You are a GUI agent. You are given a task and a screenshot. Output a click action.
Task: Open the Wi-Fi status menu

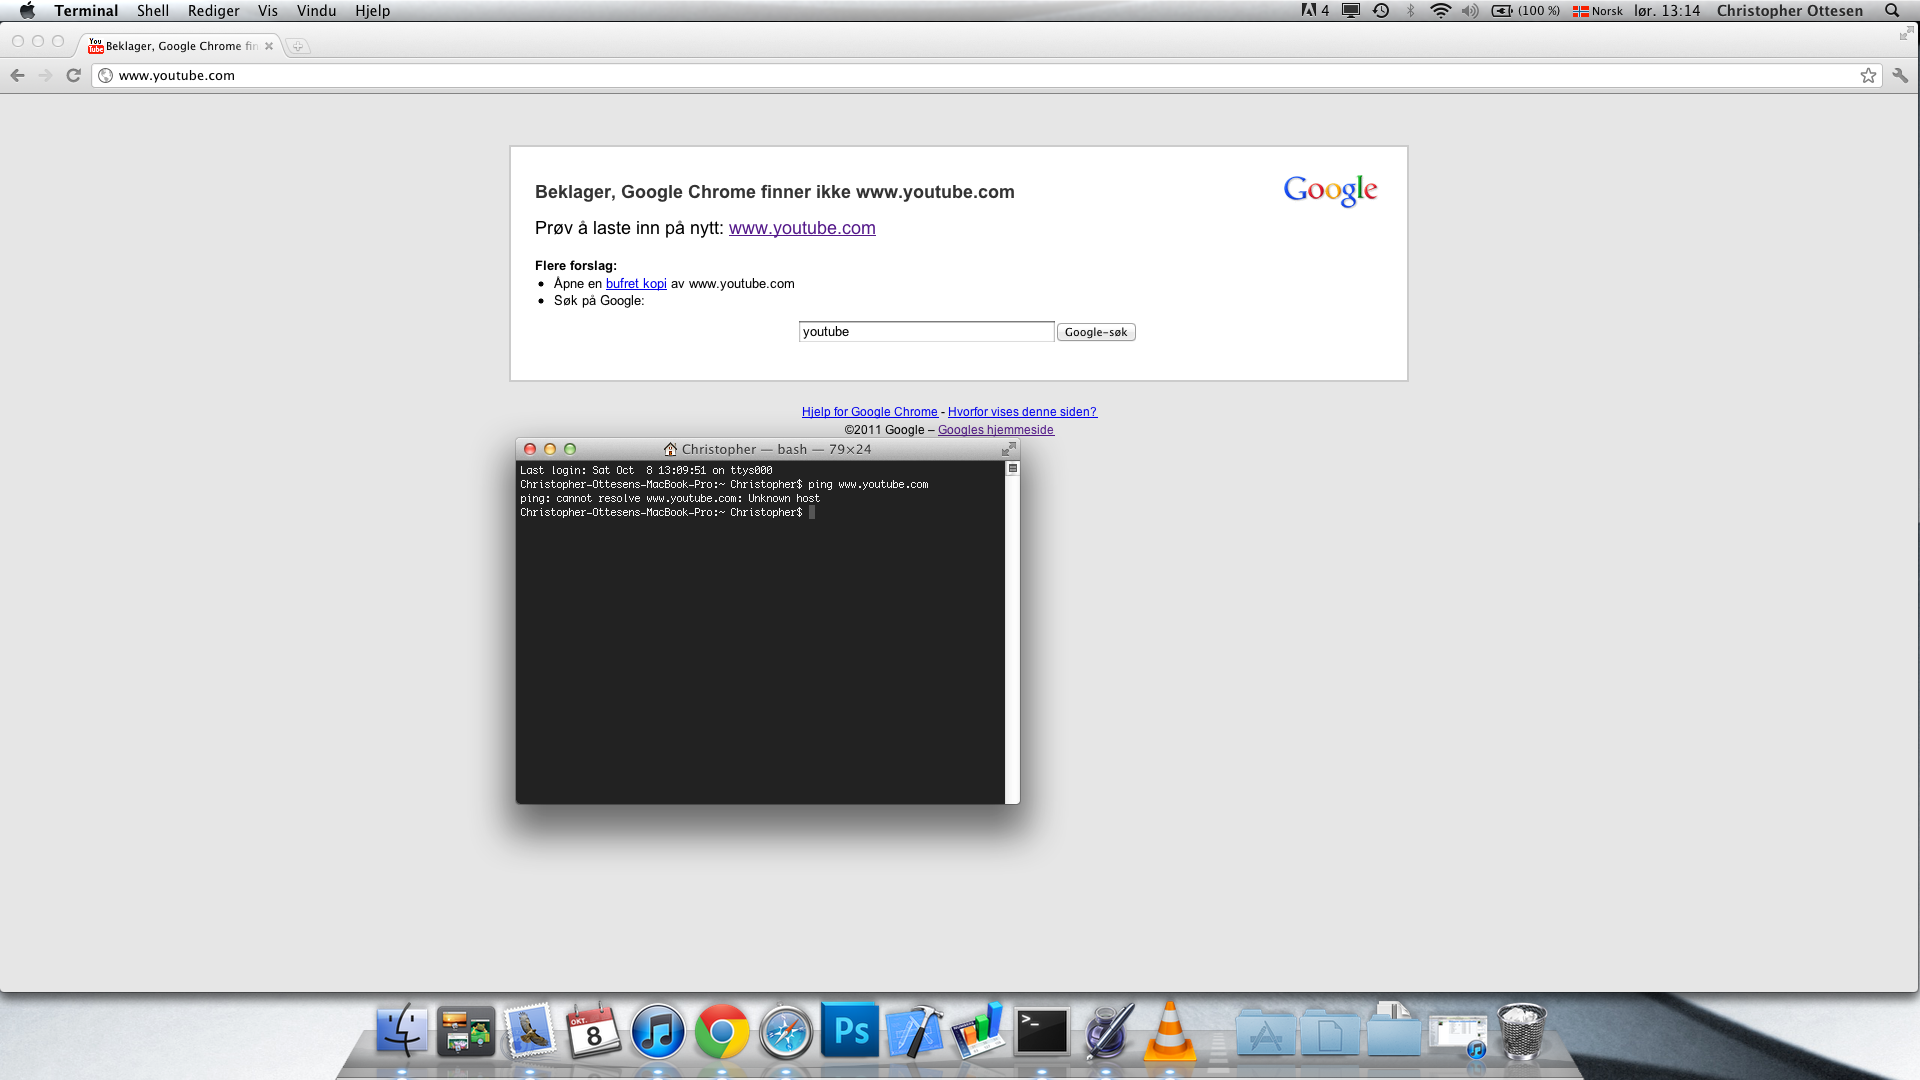1440,11
